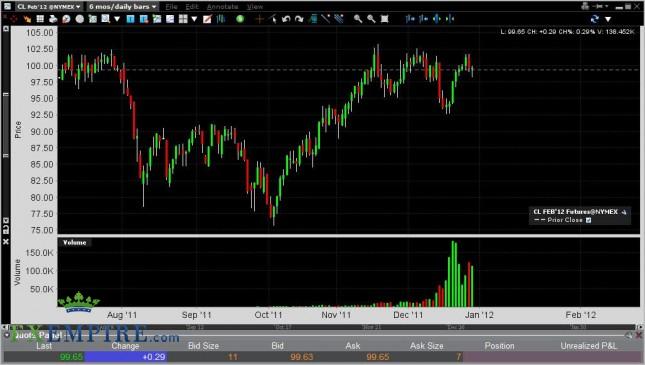The image size is (645, 365).
Task: Click the grey globe circle icon
Action: [79, 19]
